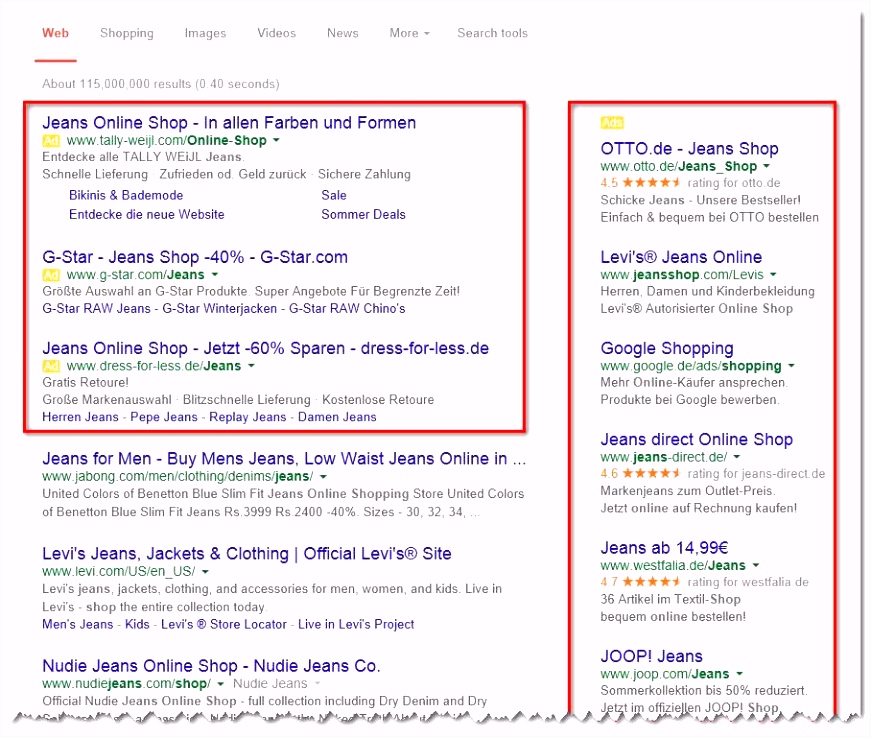Open the dress-for-less.de -60% Sparen ad

pyautogui.click(x=266, y=348)
